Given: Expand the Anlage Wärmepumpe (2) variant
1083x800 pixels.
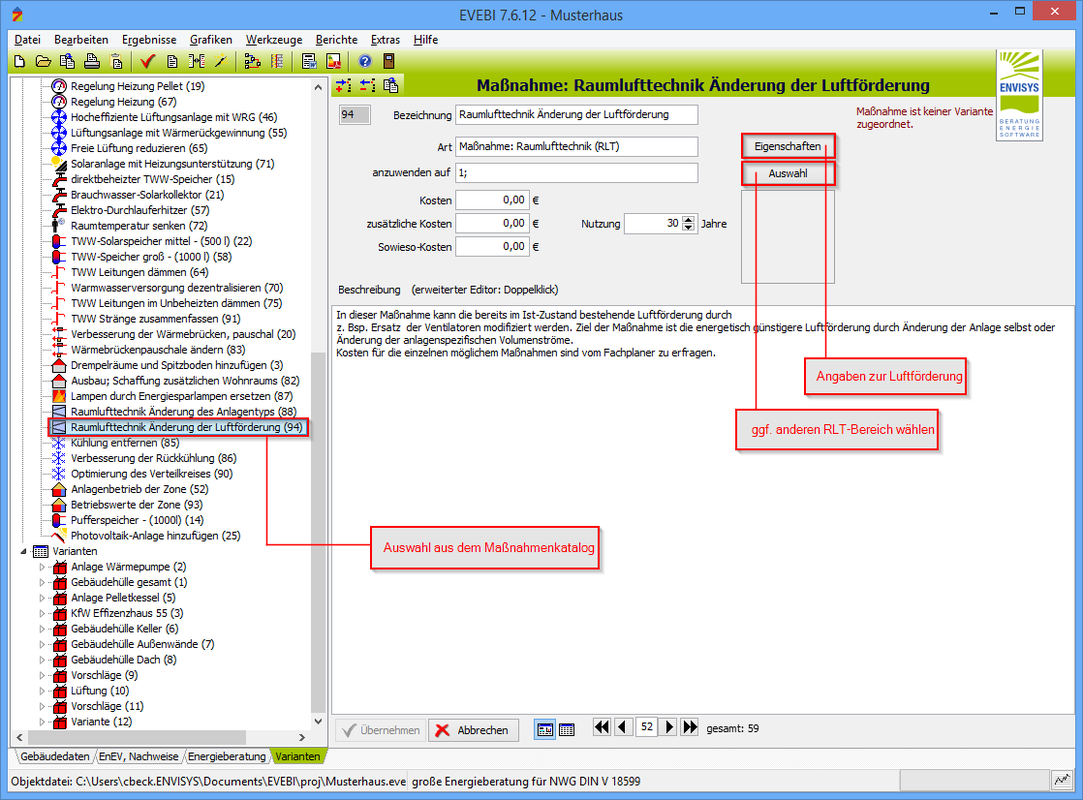Looking at the screenshot, I should coord(42,567).
